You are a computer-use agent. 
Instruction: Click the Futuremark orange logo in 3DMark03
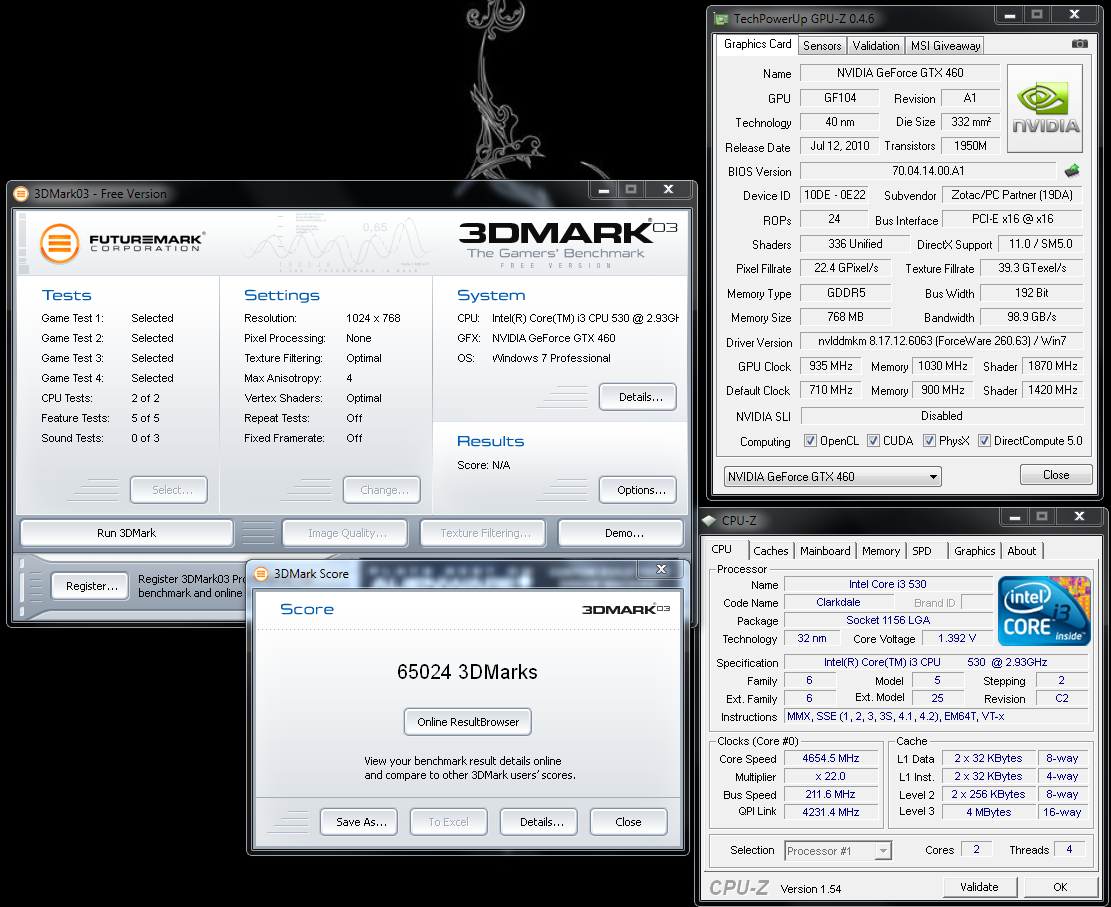pos(60,243)
